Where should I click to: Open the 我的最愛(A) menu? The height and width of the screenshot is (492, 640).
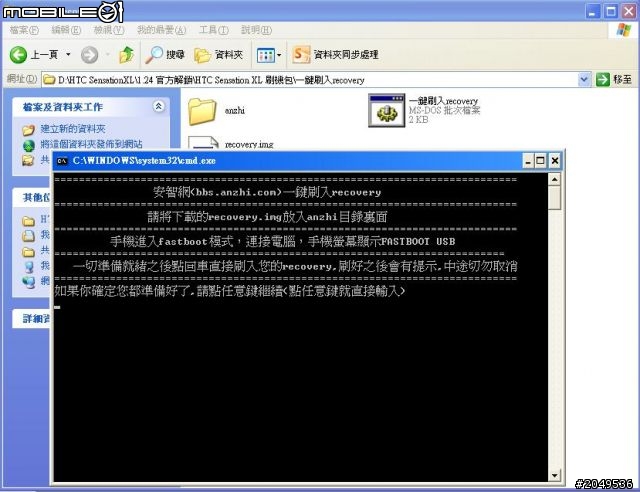coord(162,30)
